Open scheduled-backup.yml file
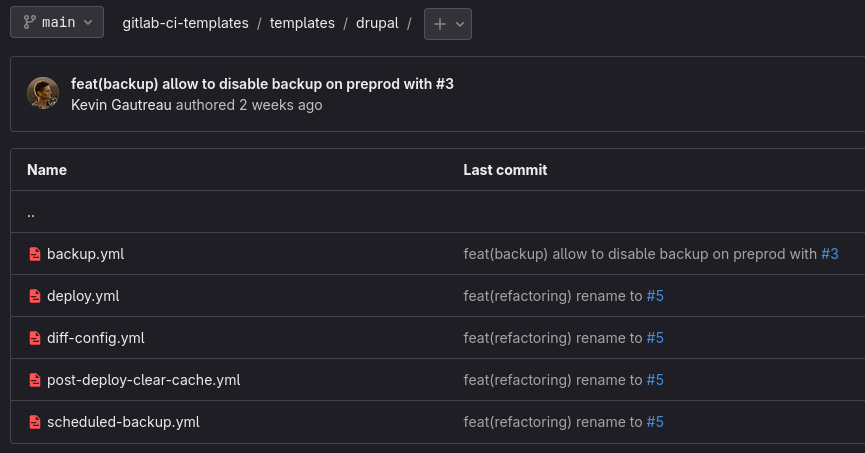The width and height of the screenshot is (865, 453). pos(123,422)
